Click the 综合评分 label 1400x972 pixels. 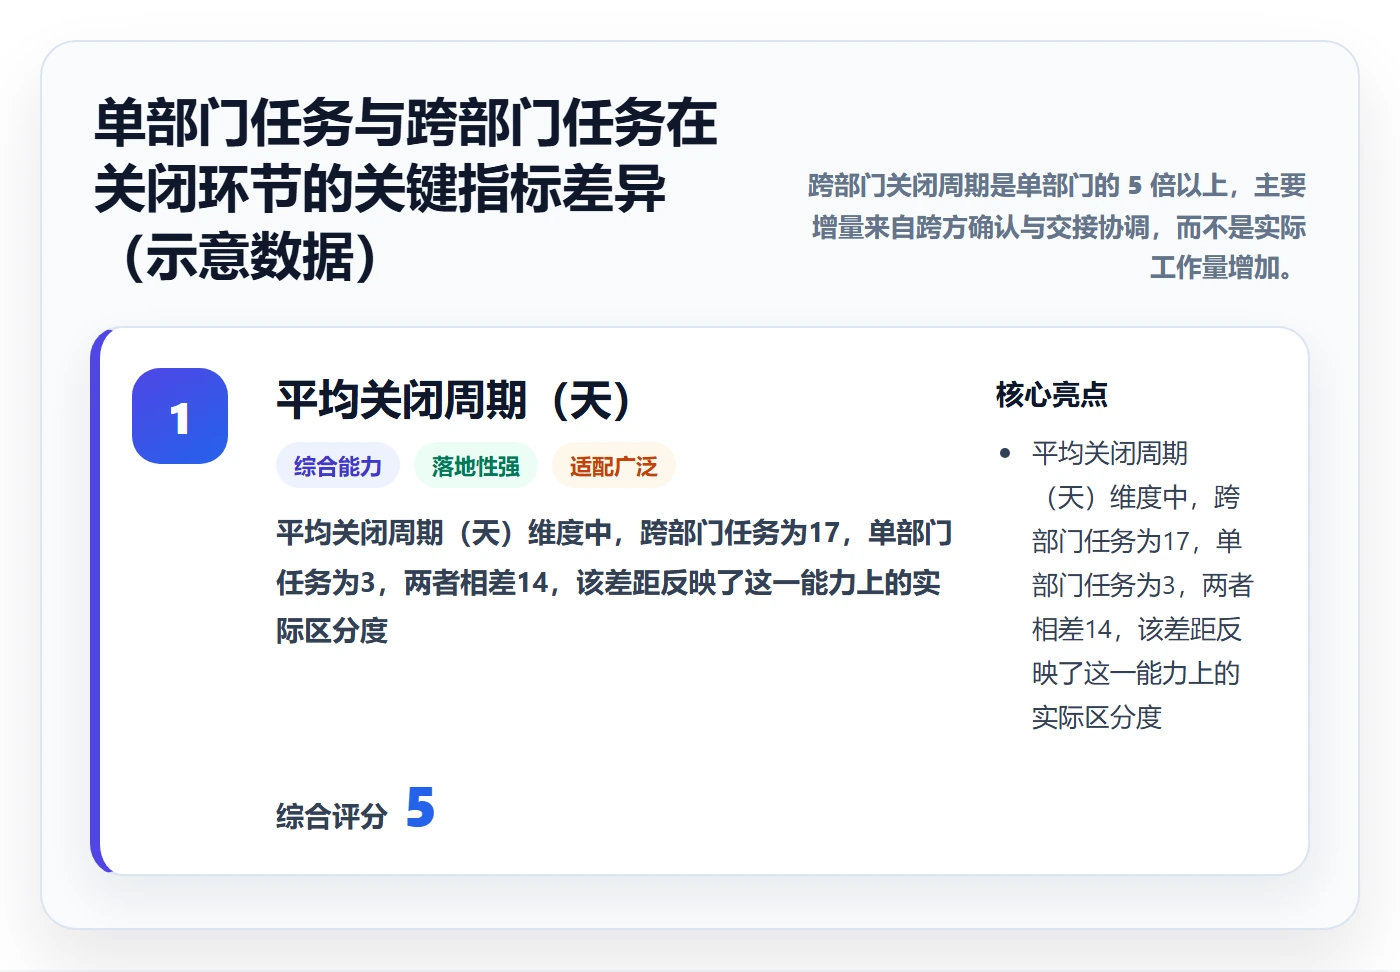pos(332,816)
